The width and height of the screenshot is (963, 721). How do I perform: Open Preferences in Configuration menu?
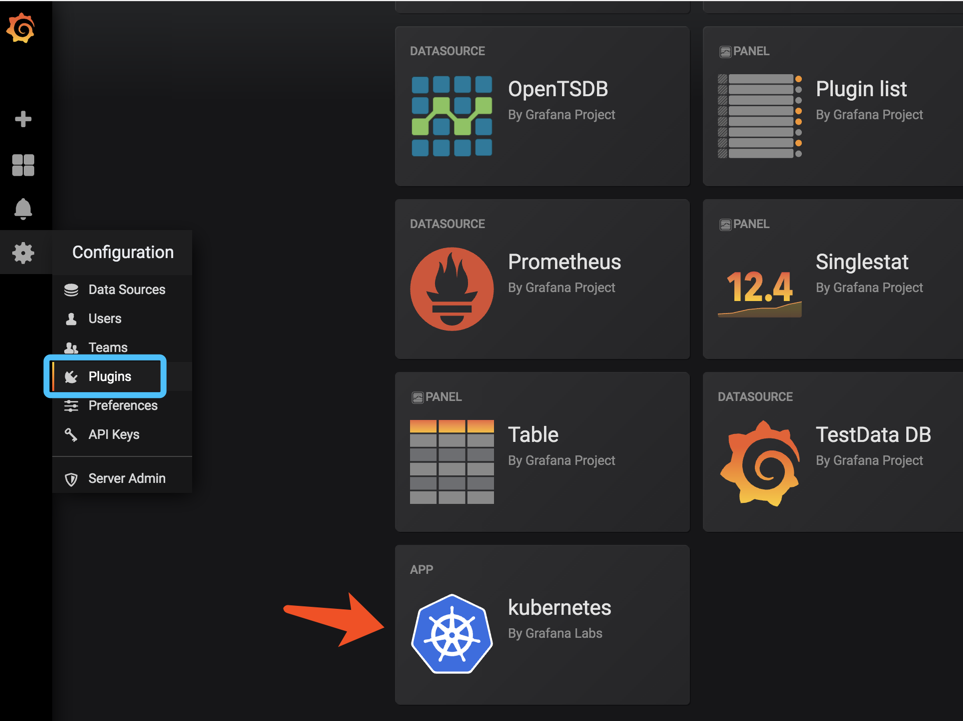(x=123, y=405)
